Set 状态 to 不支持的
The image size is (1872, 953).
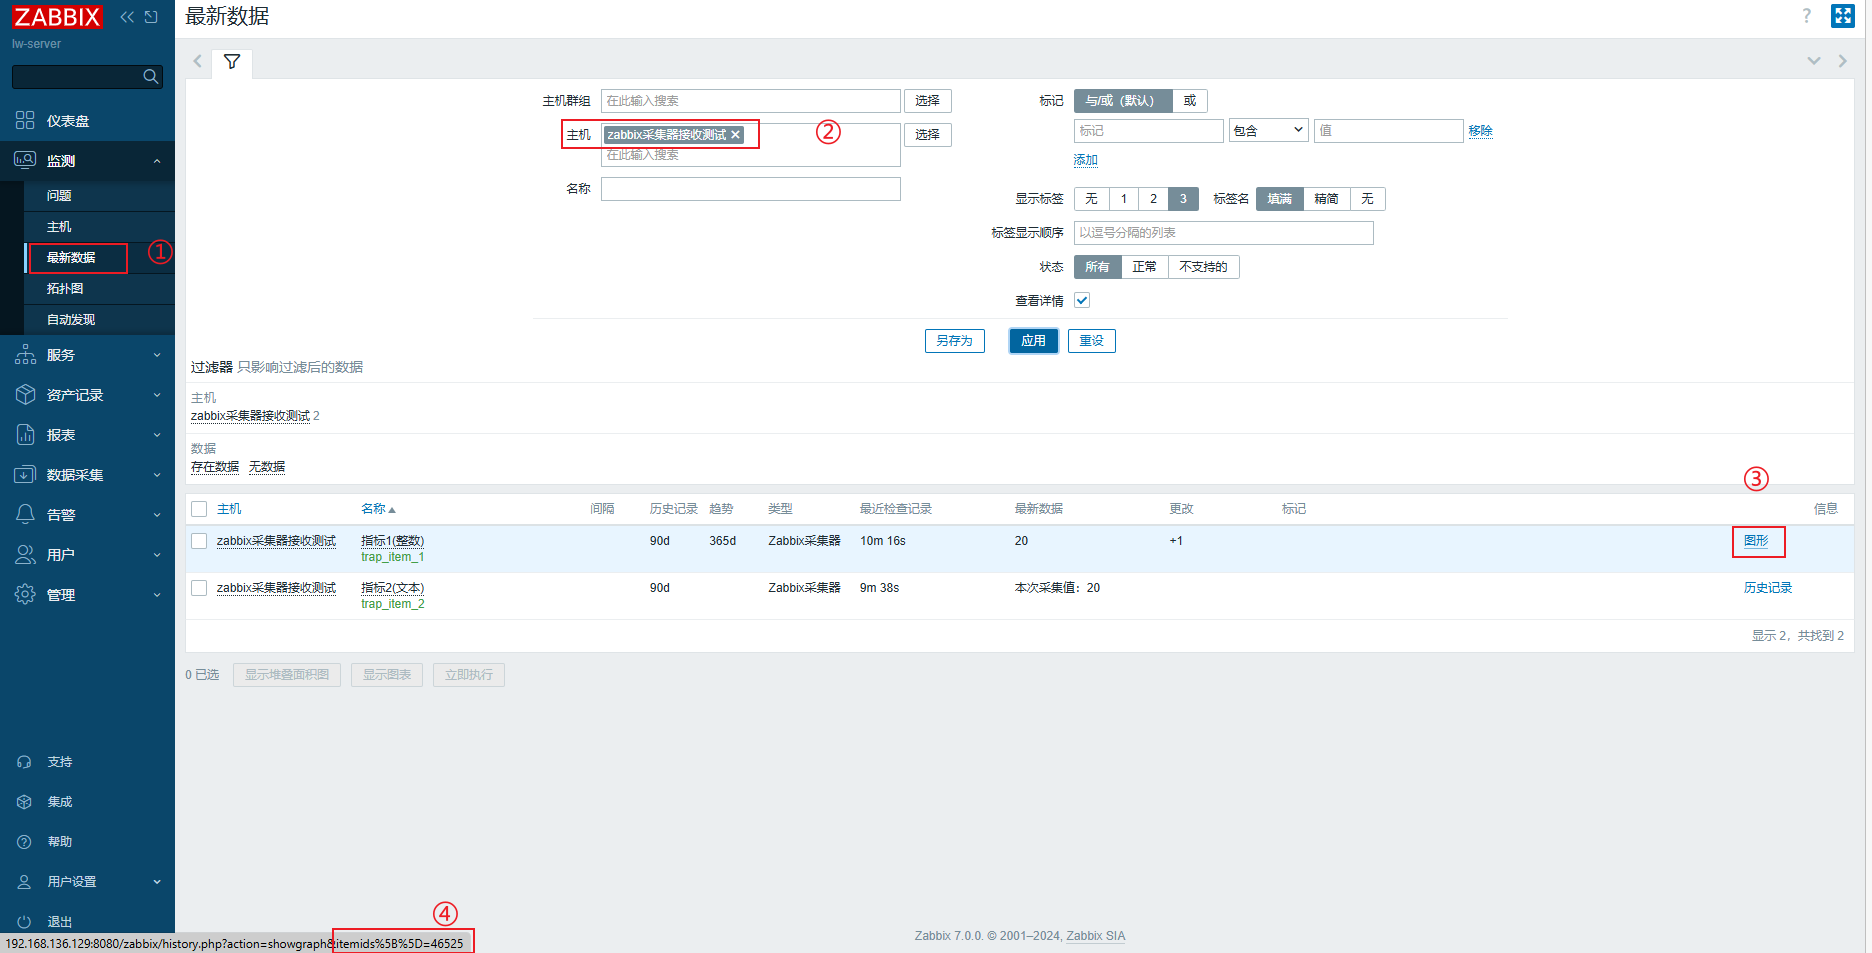[1204, 267]
